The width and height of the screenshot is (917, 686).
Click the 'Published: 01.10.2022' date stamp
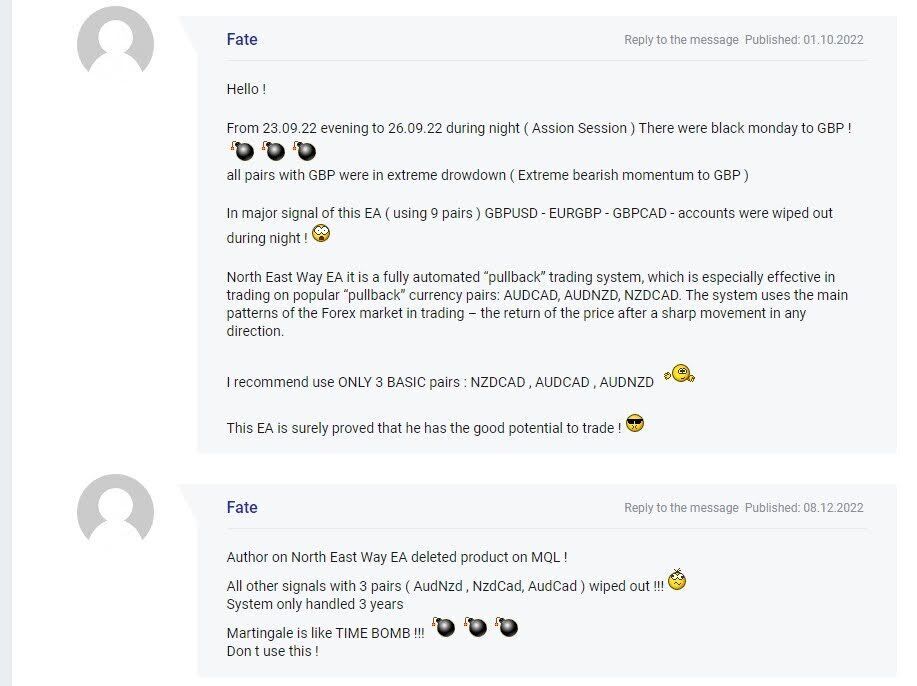pyautogui.click(x=804, y=40)
